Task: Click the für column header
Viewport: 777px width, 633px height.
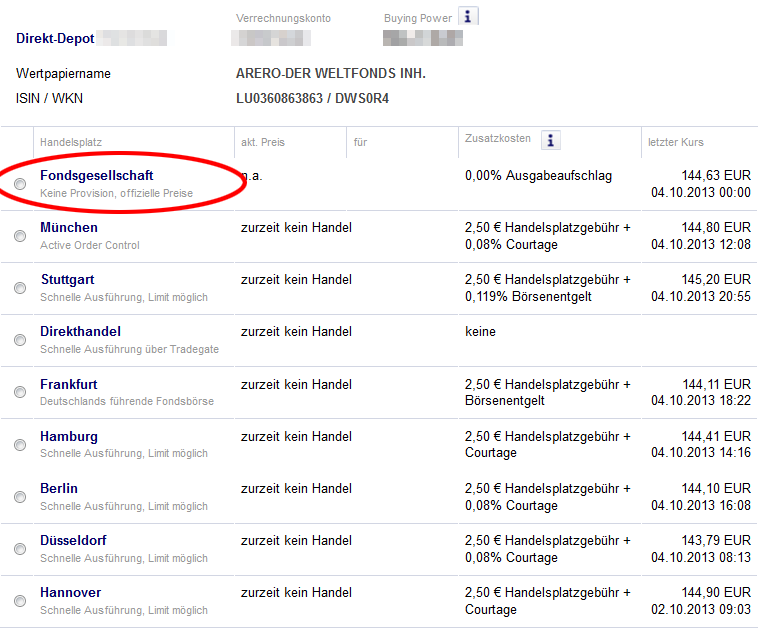Action: coord(360,142)
